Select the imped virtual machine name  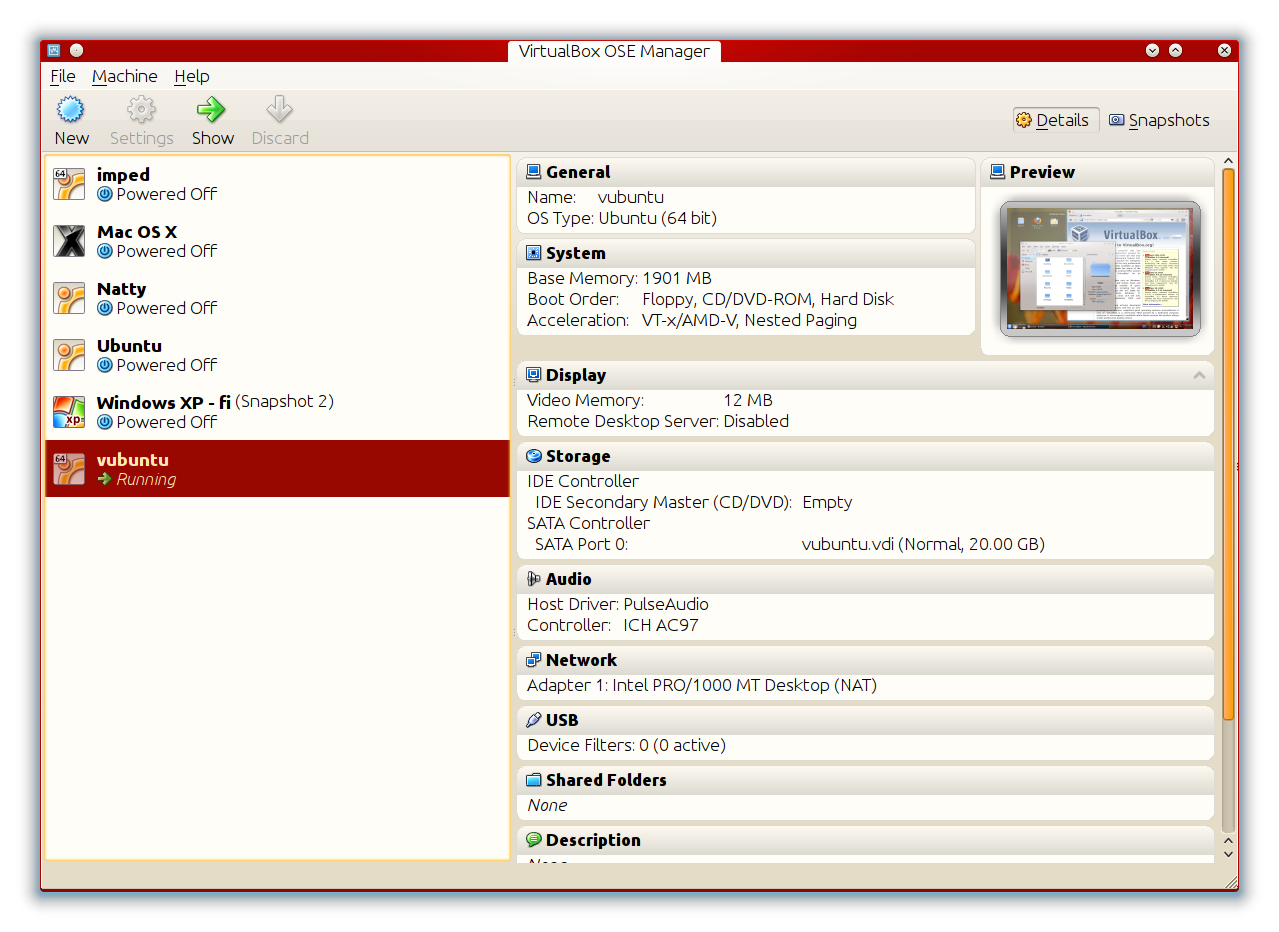point(123,175)
